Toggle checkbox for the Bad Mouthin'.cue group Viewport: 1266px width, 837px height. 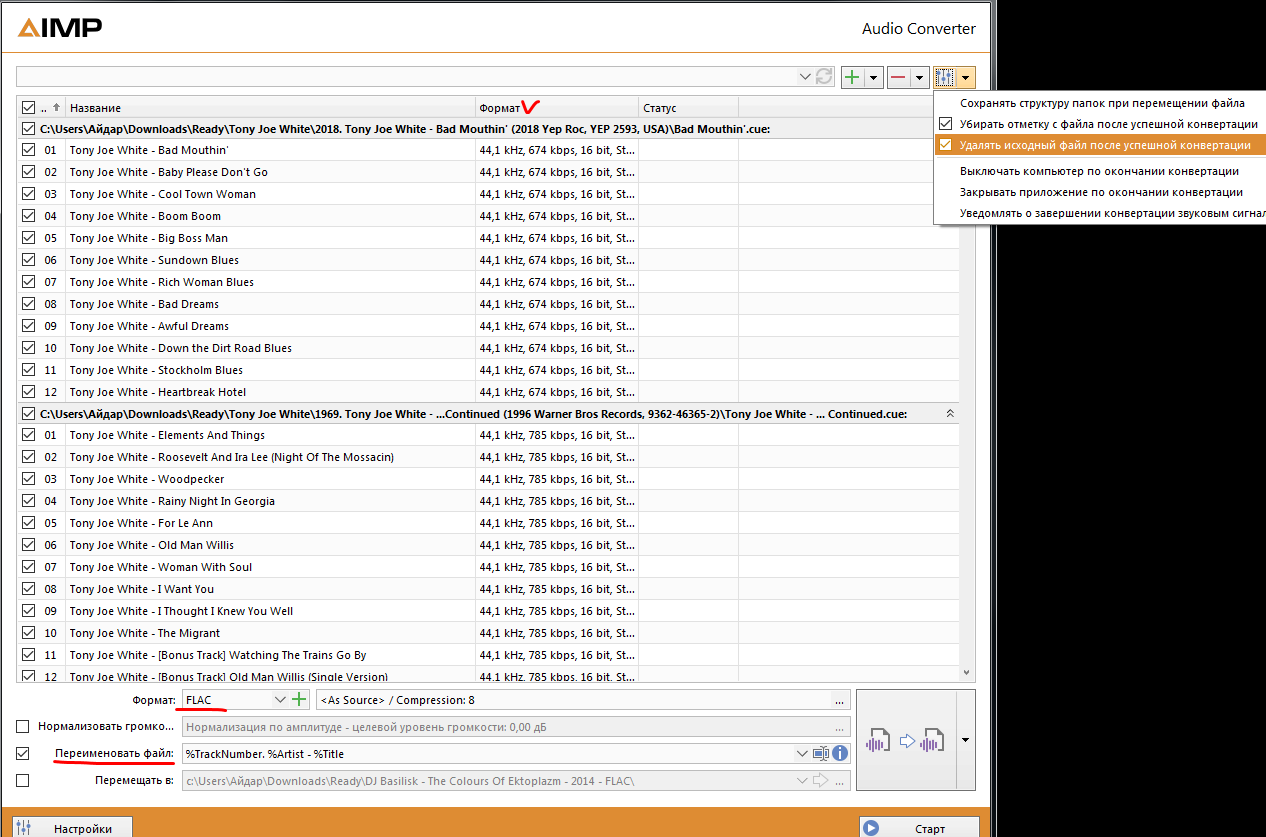(x=28, y=128)
